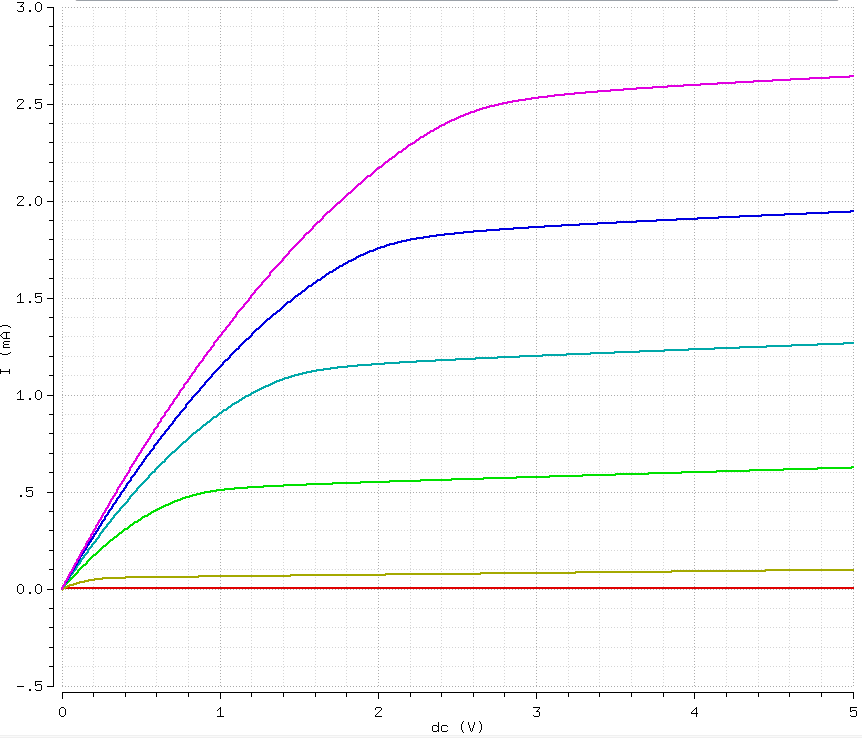Viewport: 862px width, 738px height.
Task: Click the x-axis tick value 5
Action: (853, 712)
